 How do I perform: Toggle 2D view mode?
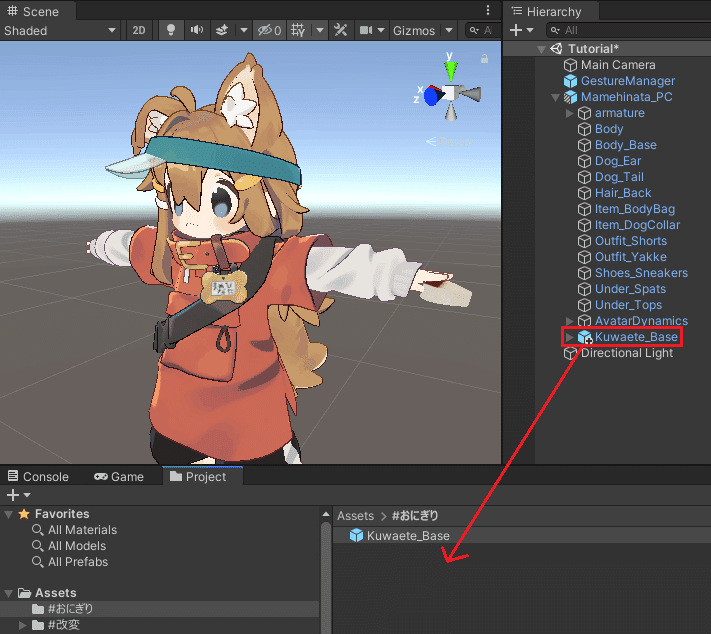click(x=139, y=30)
